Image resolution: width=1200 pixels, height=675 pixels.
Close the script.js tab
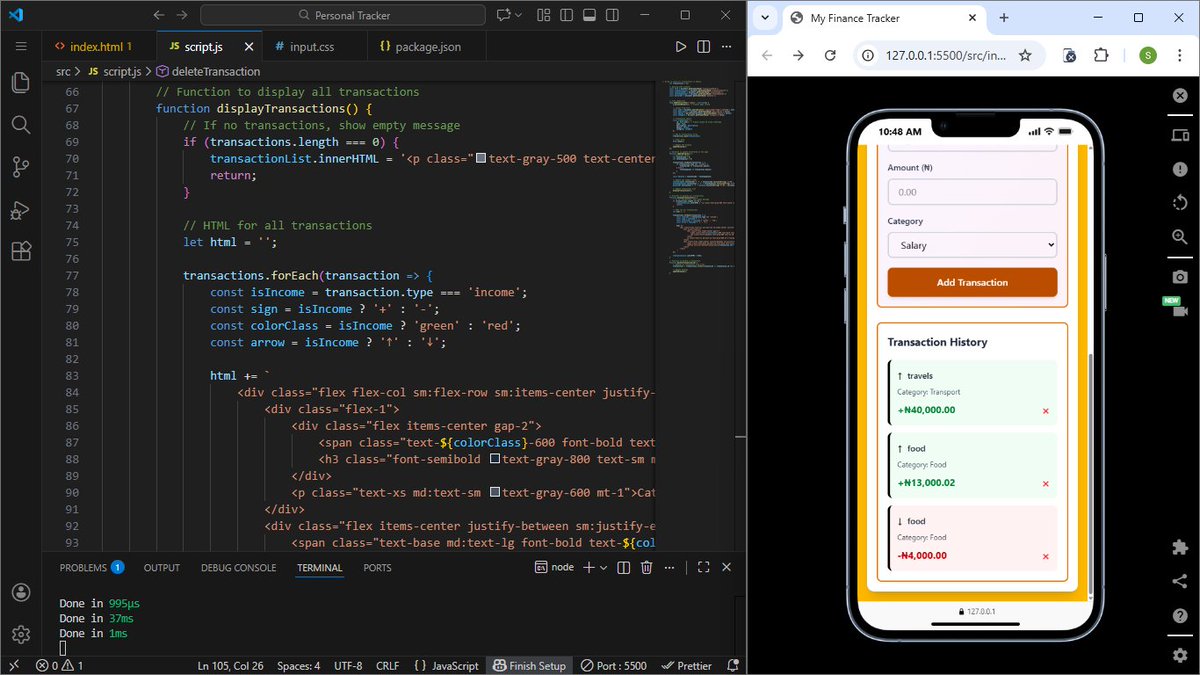coord(248,47)
